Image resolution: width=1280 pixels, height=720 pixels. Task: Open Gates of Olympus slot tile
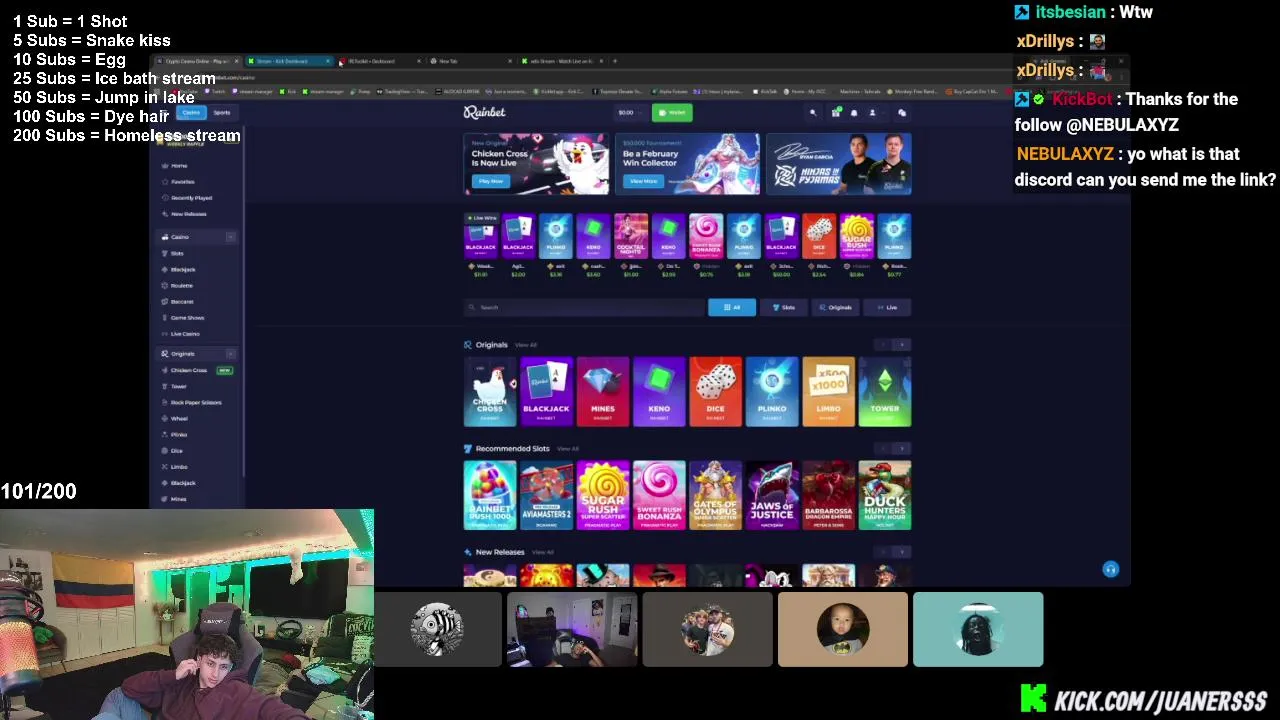[x=715, y=495]
